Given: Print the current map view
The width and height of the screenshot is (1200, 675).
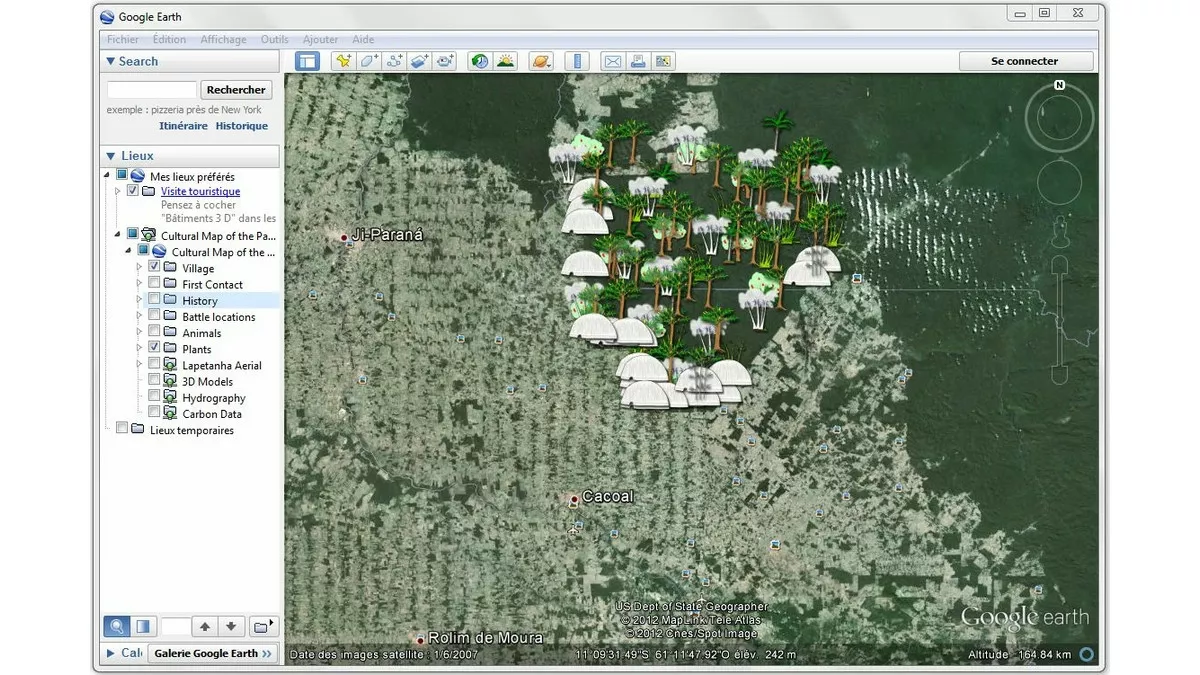Looking at the screenshot, I should click(638, 60).
